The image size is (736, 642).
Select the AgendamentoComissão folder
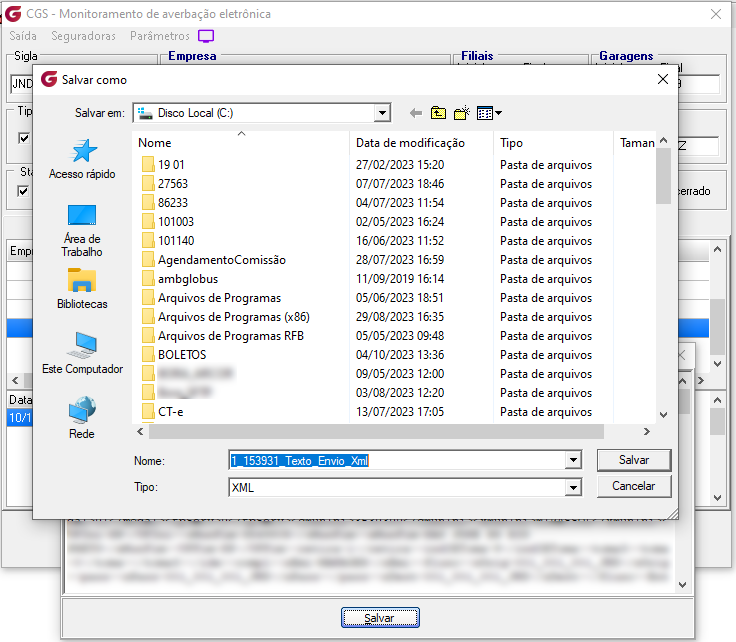(214, 260)
